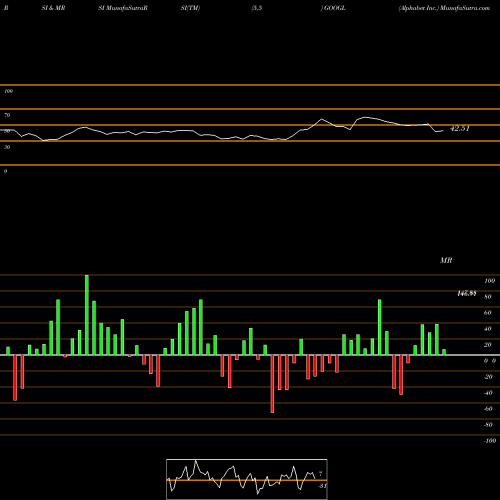
Task: Click the longest red bar in the MR histogram
Action: click(272, 384)
